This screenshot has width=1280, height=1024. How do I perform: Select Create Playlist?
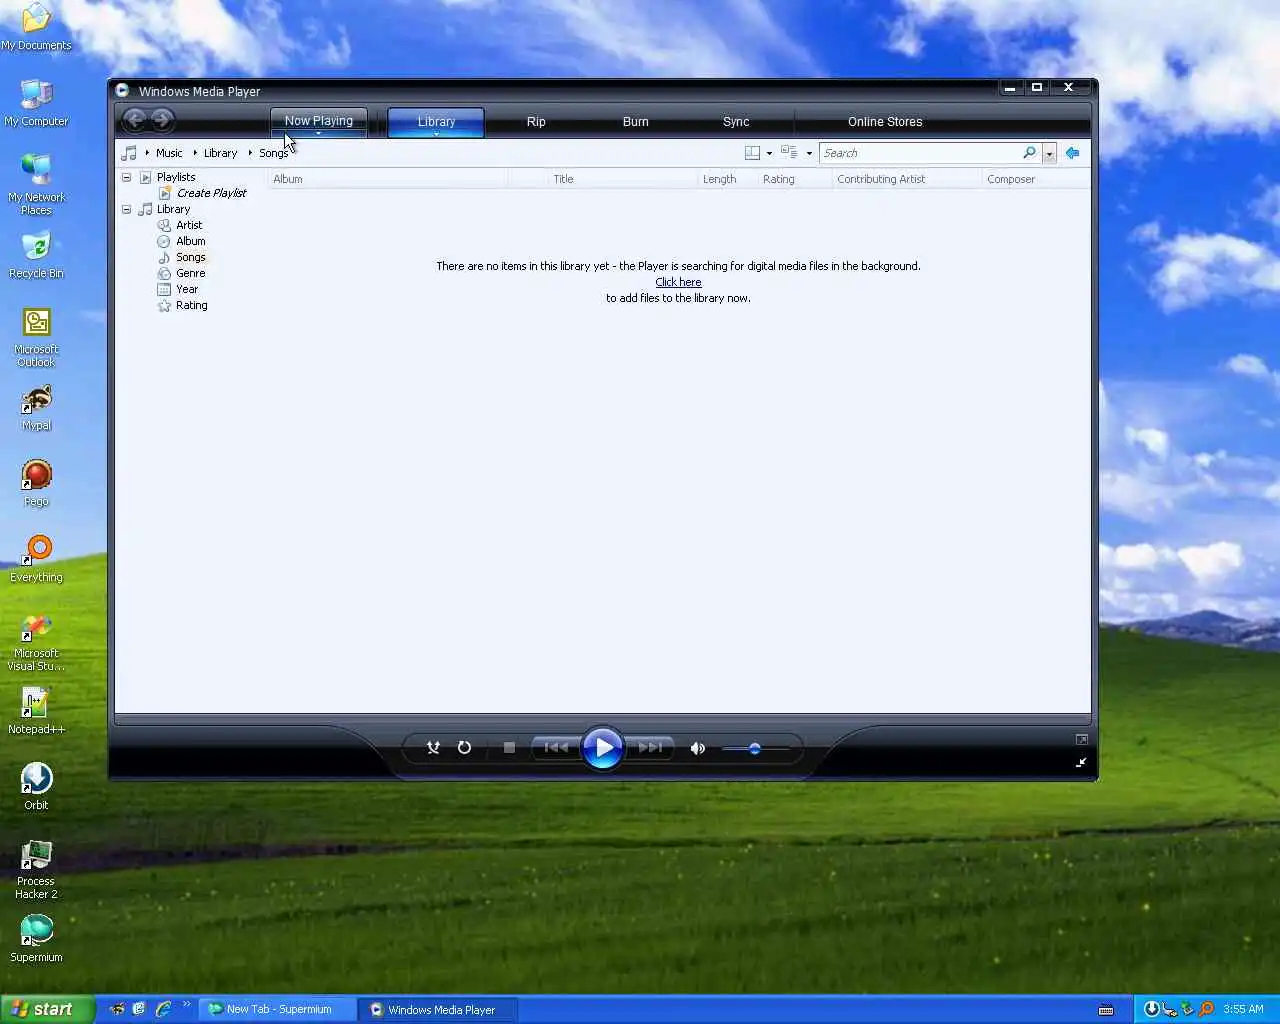[211, 193]
